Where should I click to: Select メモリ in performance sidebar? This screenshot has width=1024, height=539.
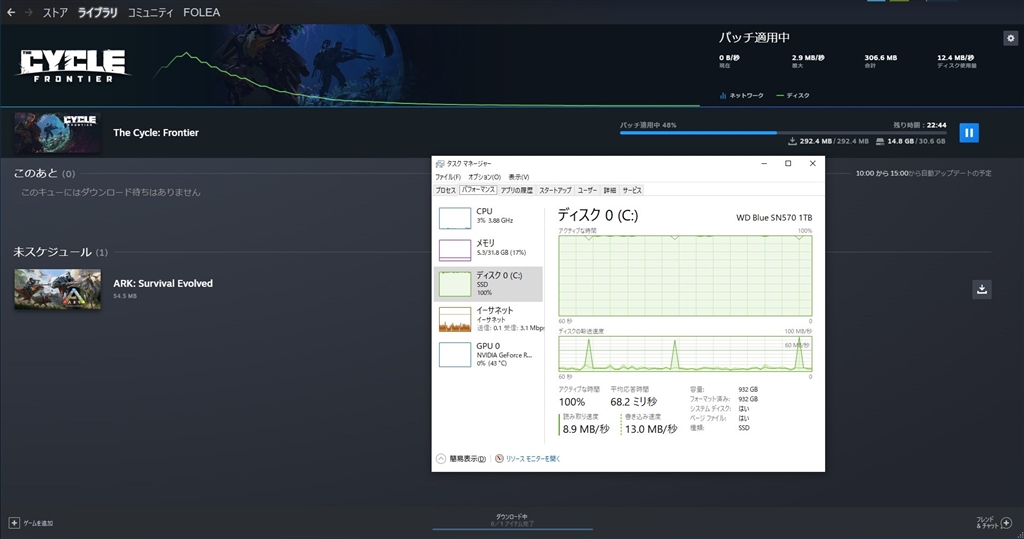pyautogui.click(x=488, y=249)
